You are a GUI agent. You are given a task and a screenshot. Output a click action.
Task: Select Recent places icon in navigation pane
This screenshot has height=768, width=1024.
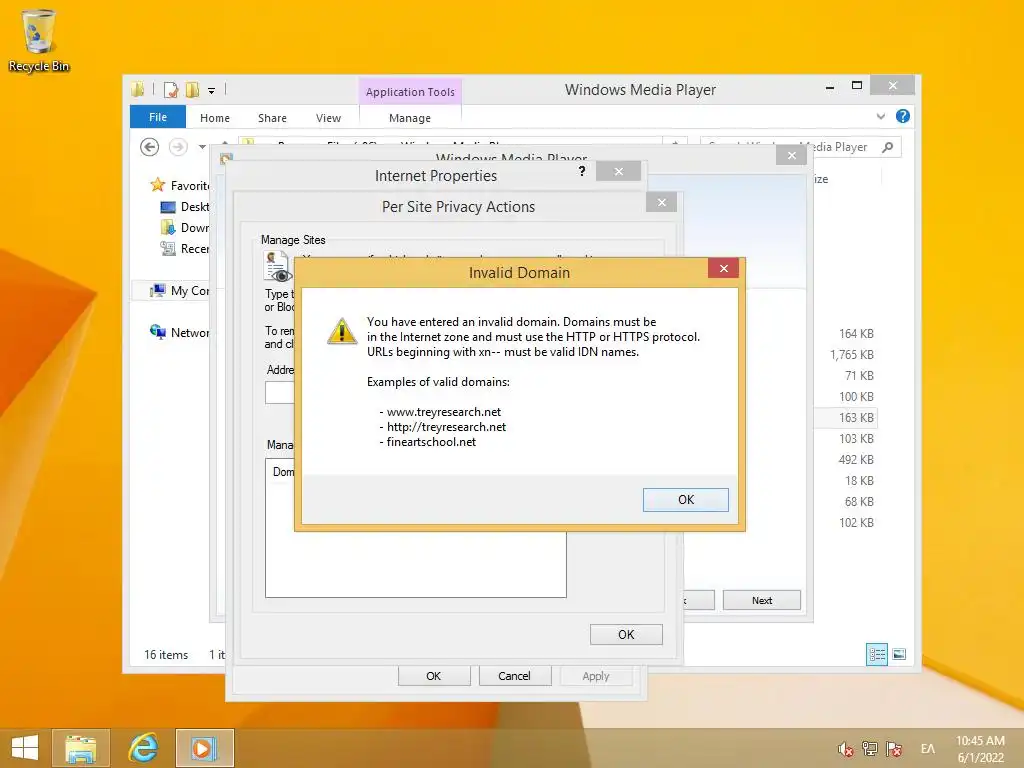pos(168,248)
